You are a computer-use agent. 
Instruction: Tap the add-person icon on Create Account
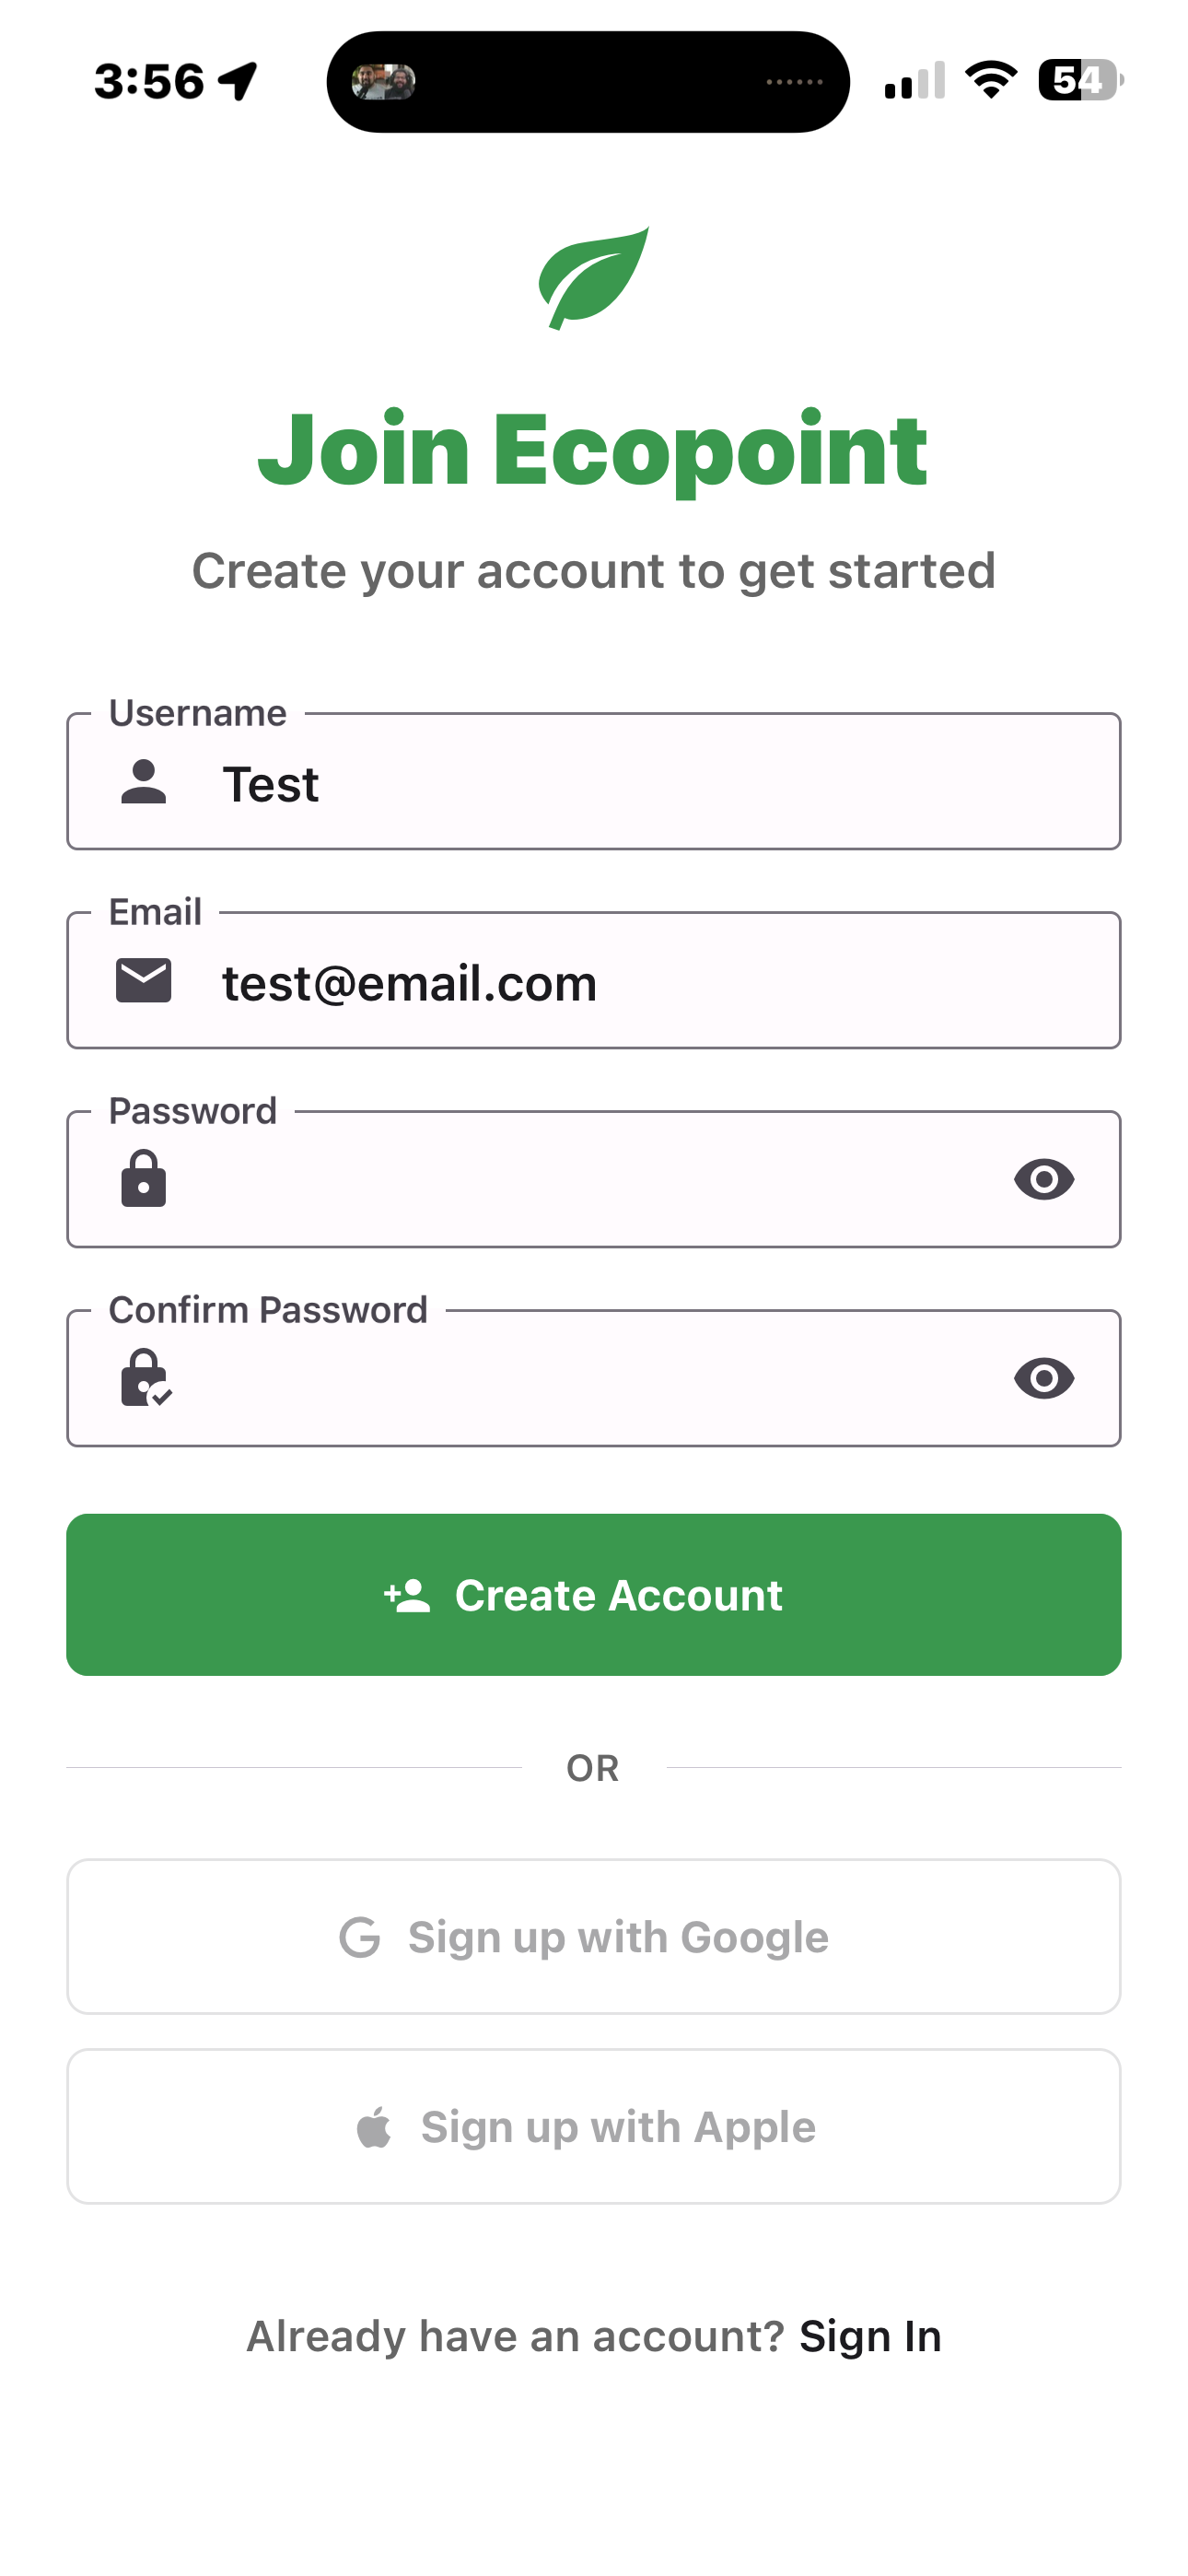[x=407, y=1595]
